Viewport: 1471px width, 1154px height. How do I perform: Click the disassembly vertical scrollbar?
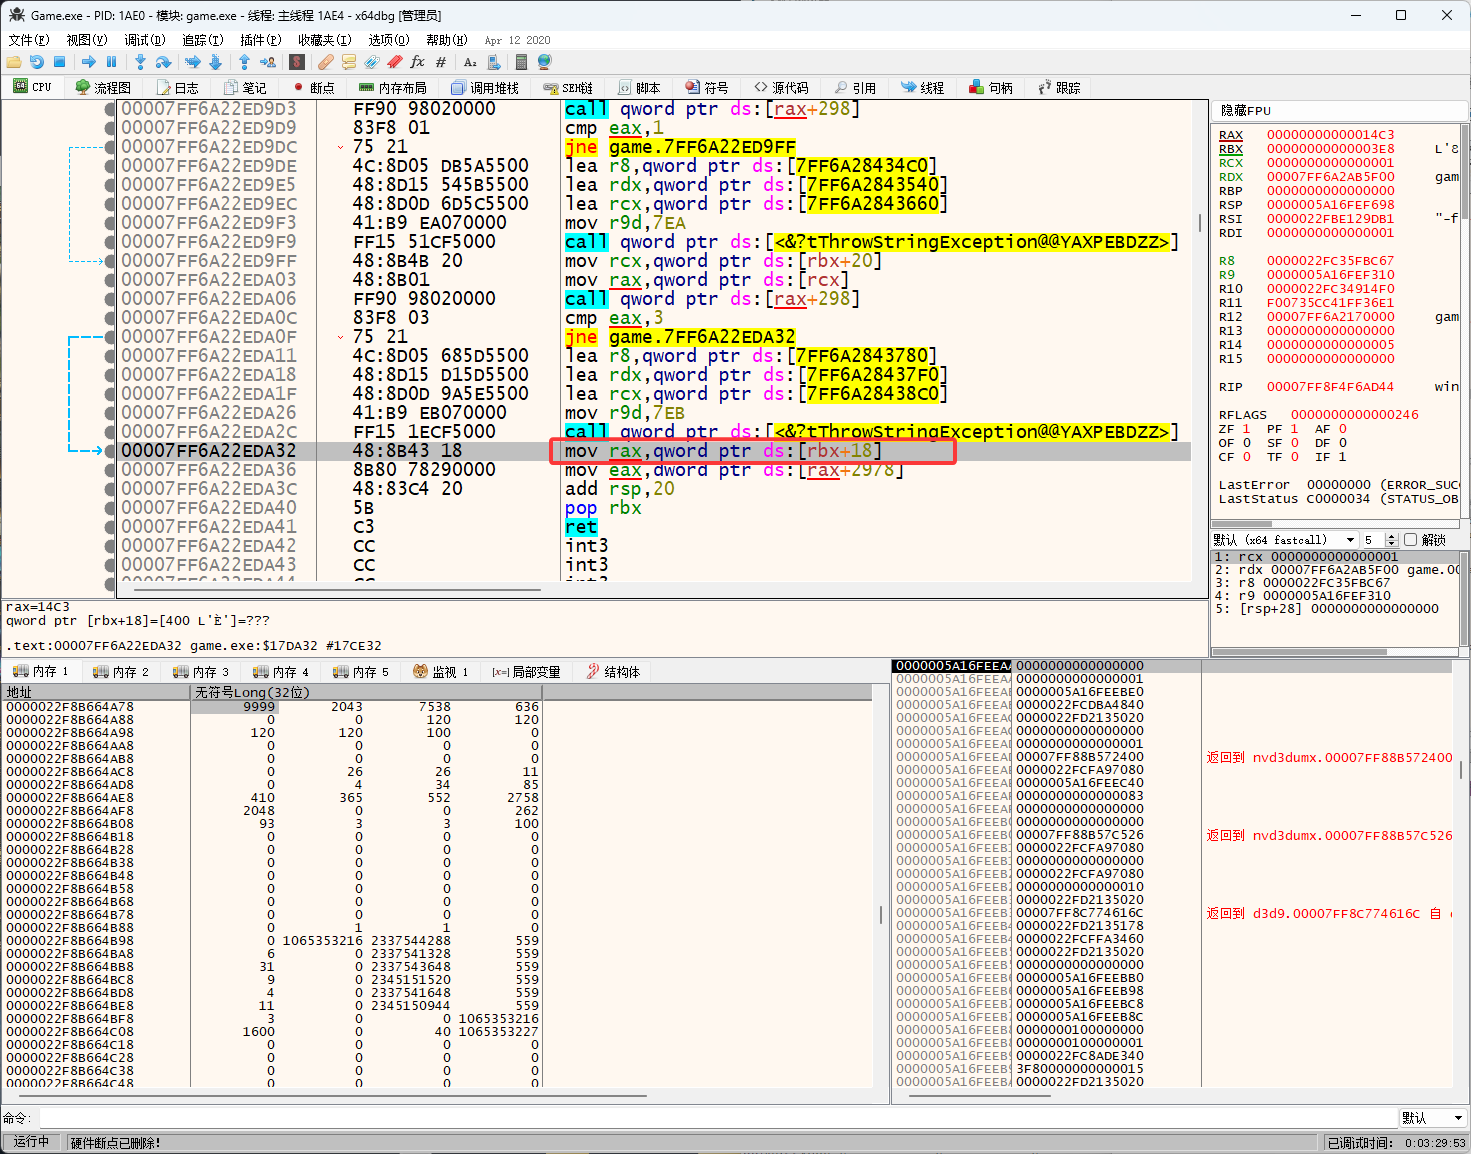[1199, 340]
